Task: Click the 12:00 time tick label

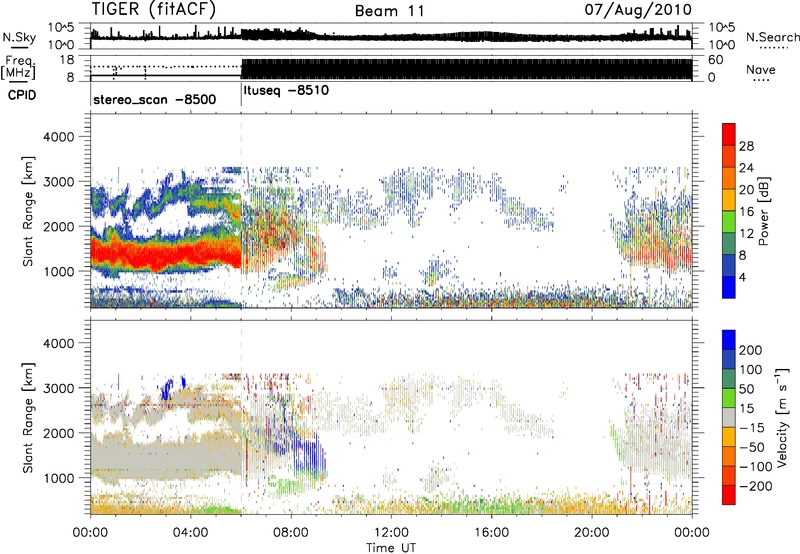Action: (391, 533)
